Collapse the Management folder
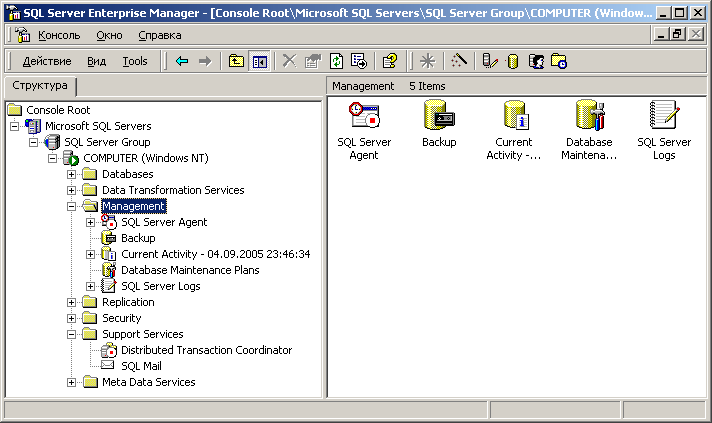The width and height of the screenshot is (712, 423). 71,206
